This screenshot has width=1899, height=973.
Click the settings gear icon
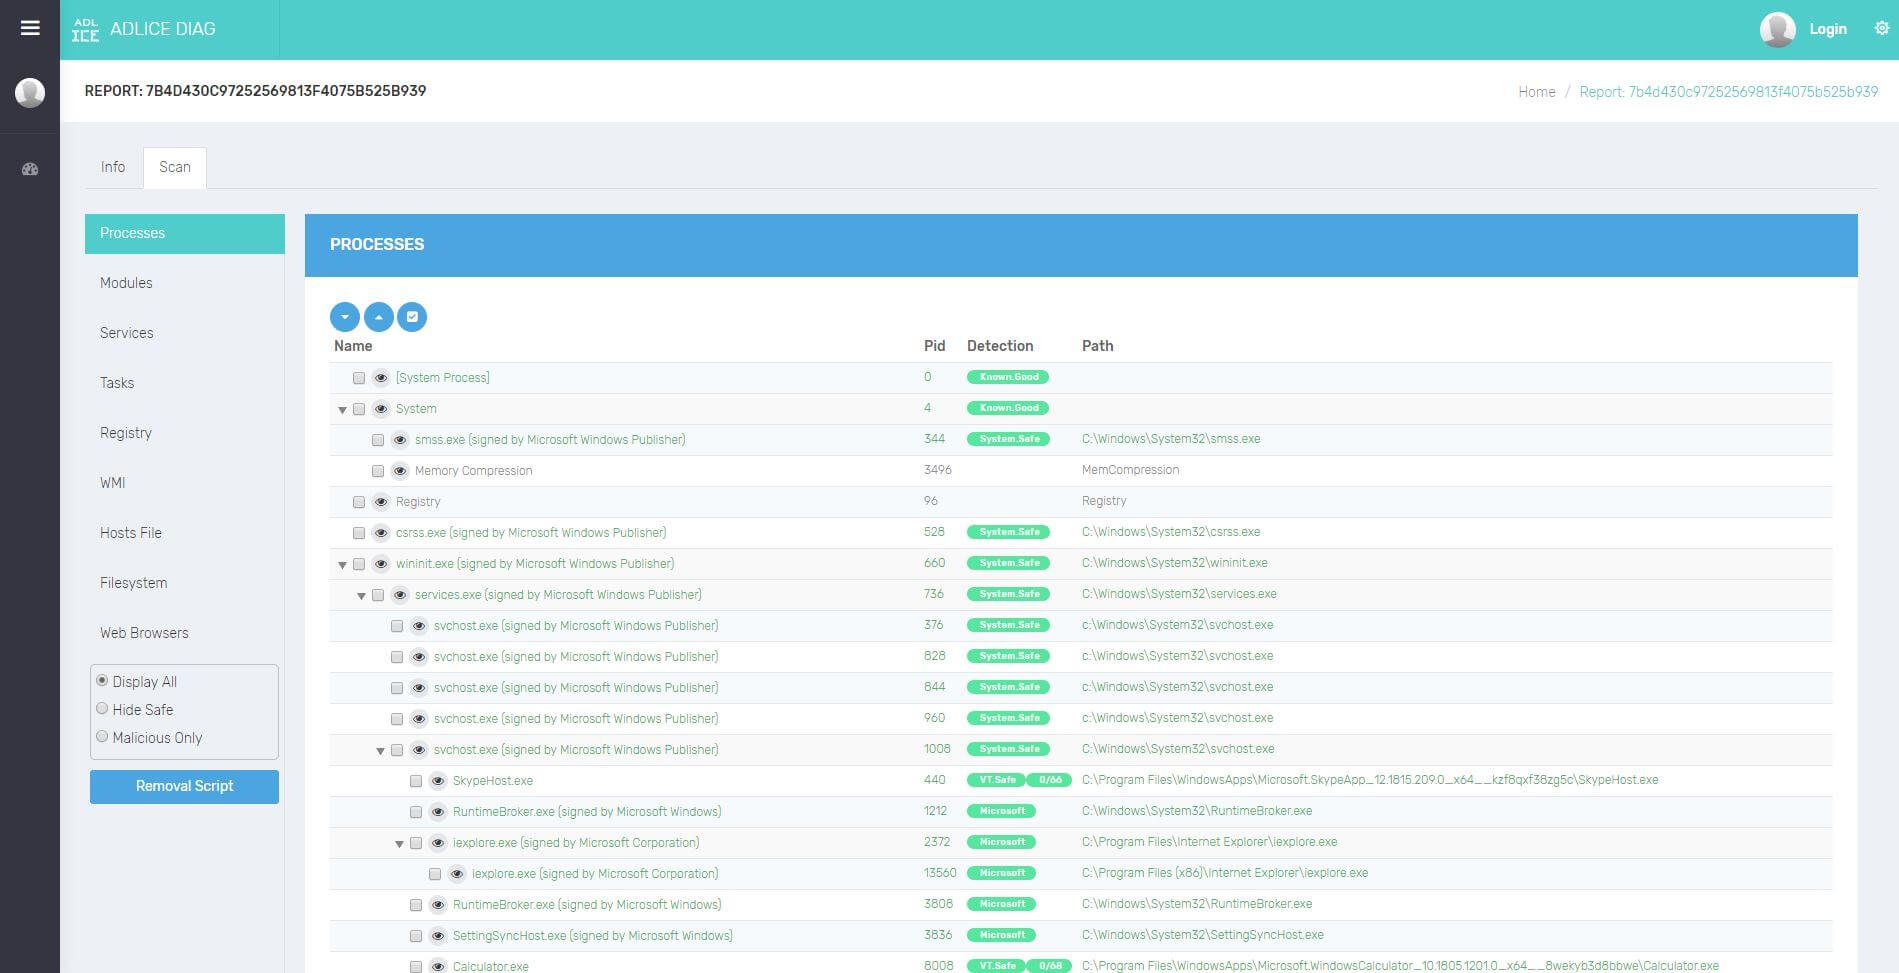tap(1881, 29)
